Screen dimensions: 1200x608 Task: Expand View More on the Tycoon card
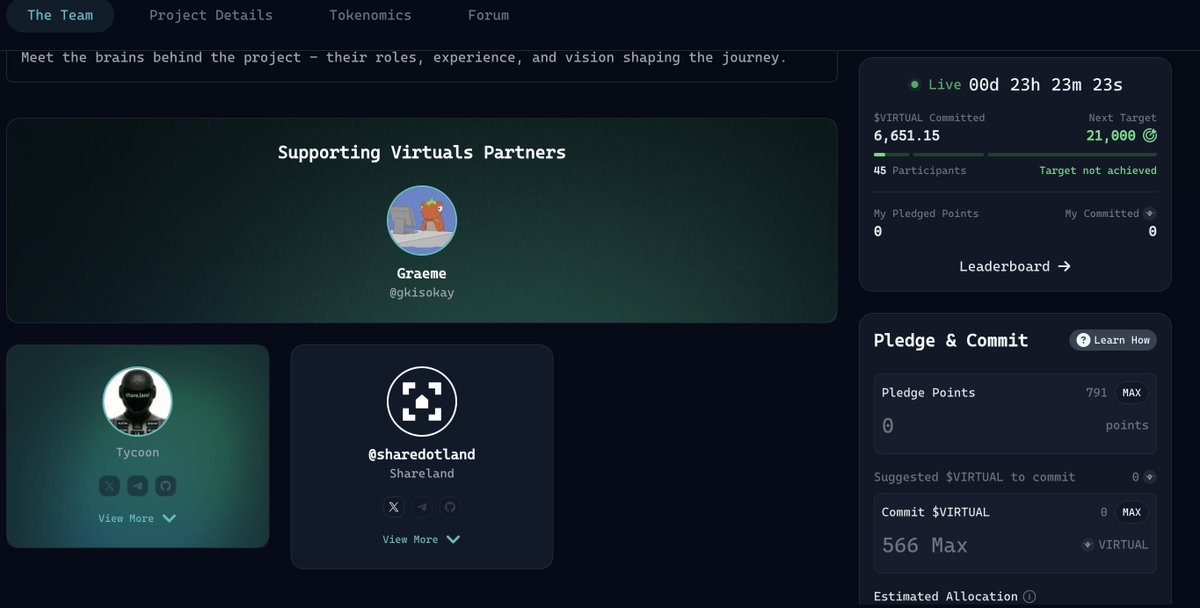point(137,518)
